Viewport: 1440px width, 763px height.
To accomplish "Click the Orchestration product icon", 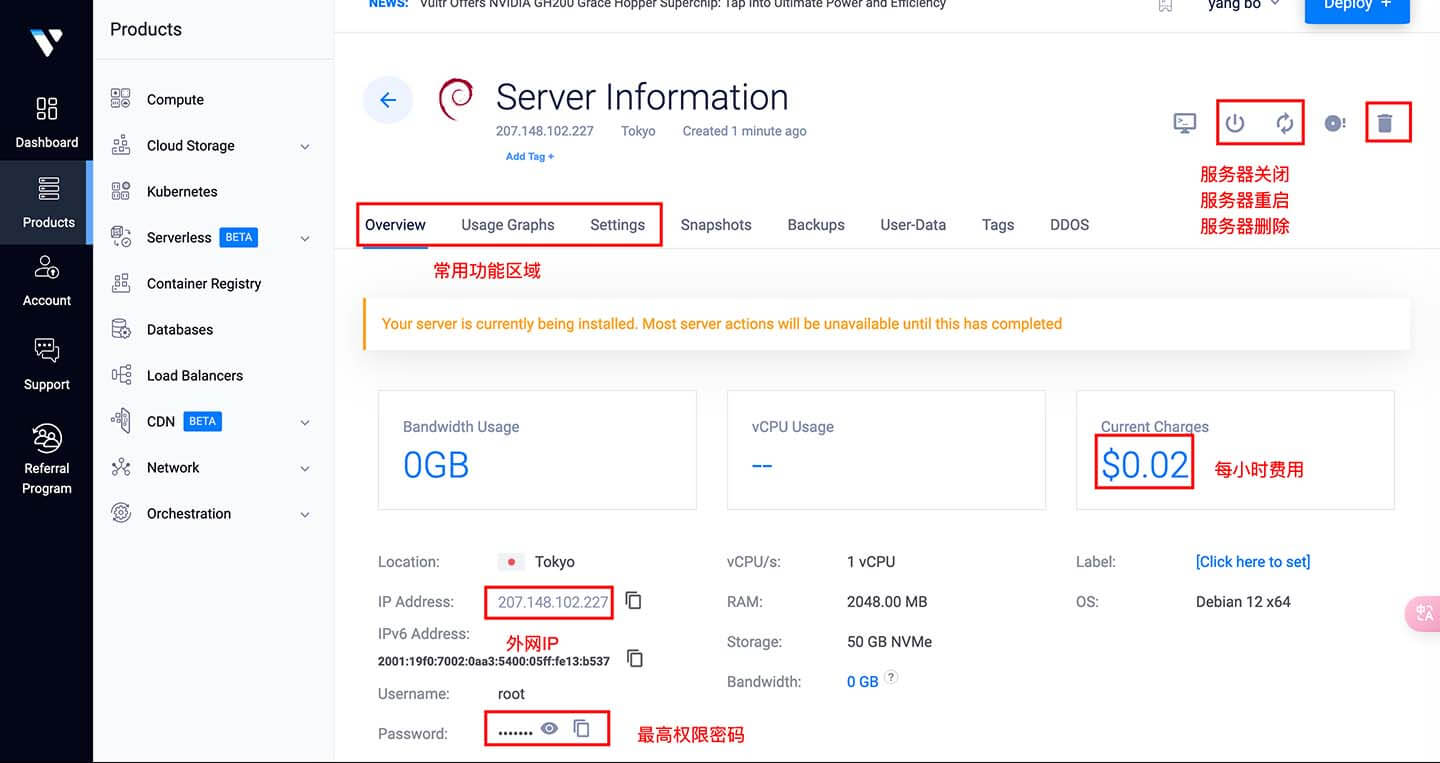I will pyautogui.click(x=121, y=513).
